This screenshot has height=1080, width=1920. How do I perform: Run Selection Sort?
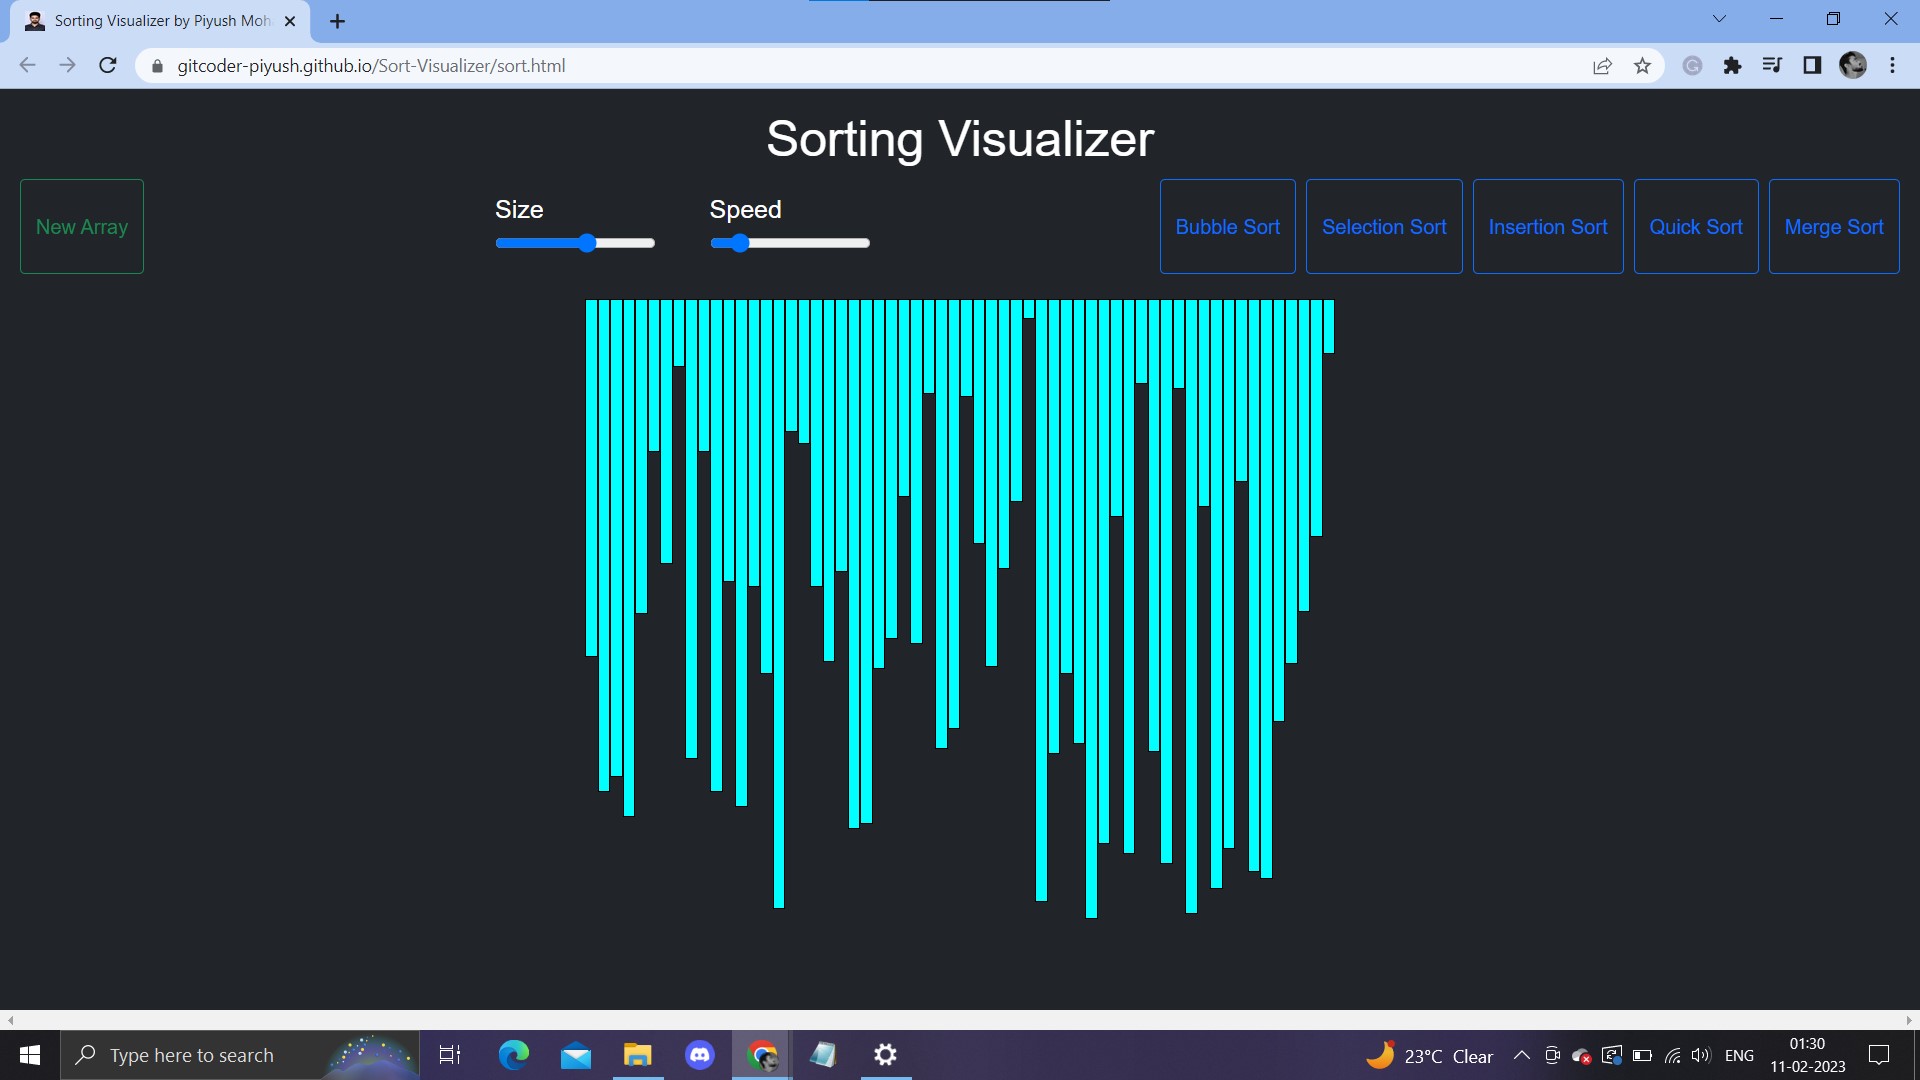[x=1384, y=226]
